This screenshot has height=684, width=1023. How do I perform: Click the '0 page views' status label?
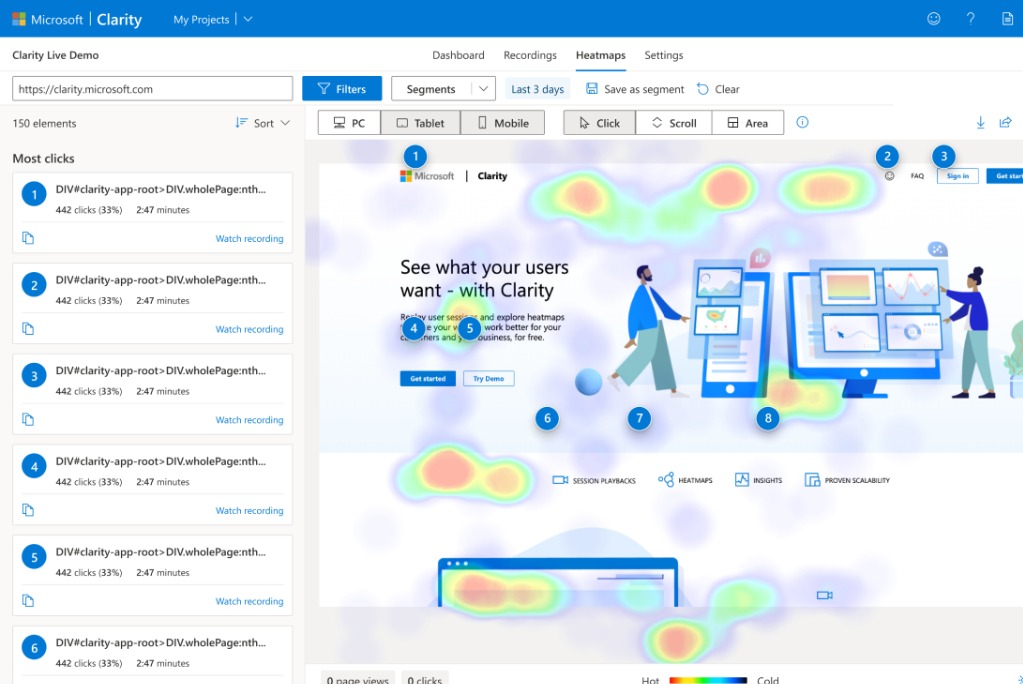358,679
